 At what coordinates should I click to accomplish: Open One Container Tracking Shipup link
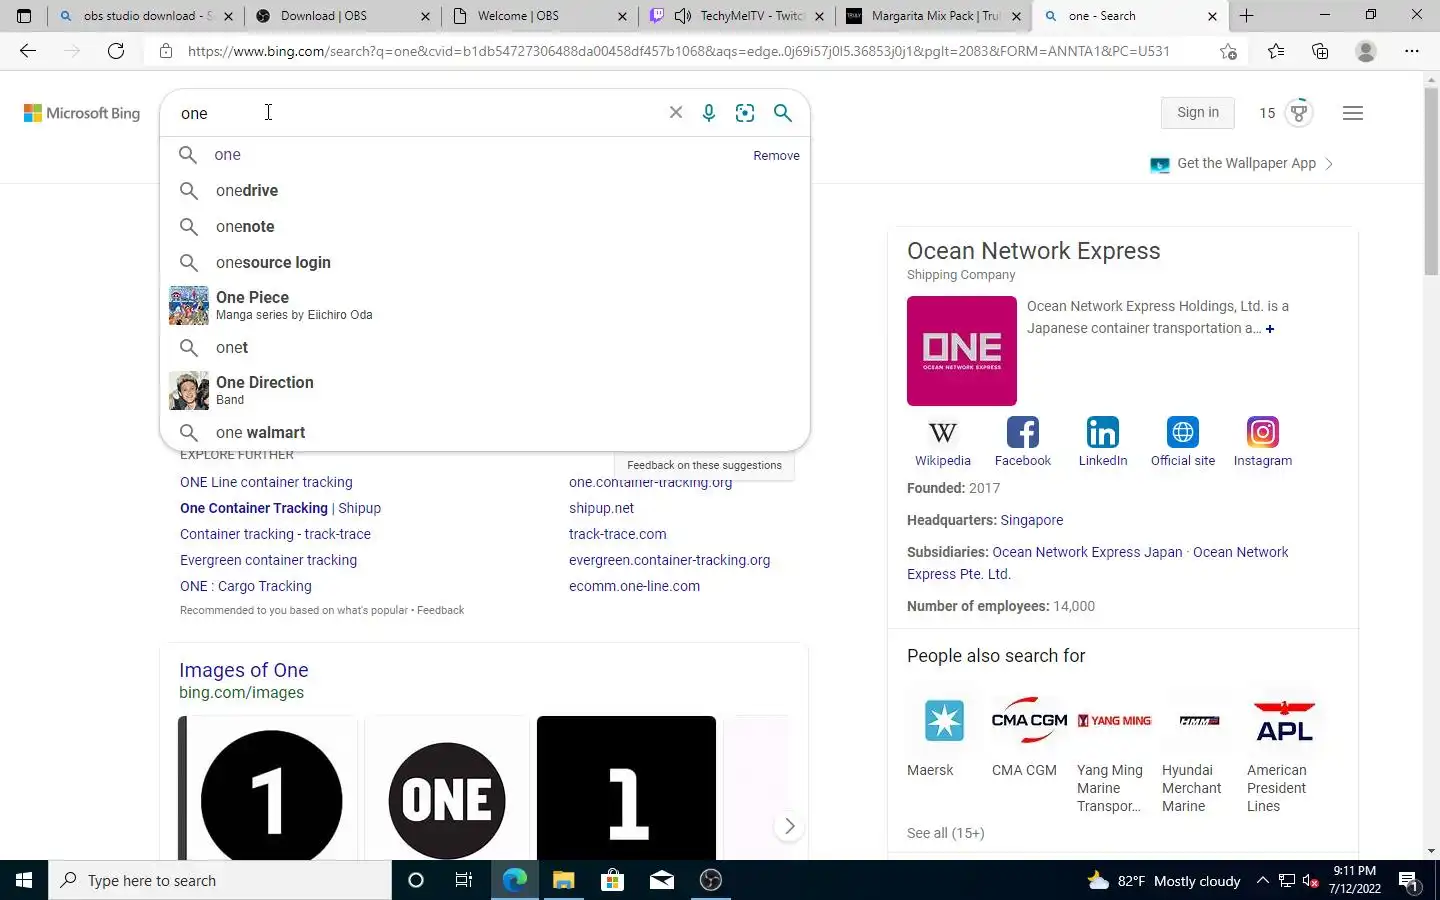[280, 508]
